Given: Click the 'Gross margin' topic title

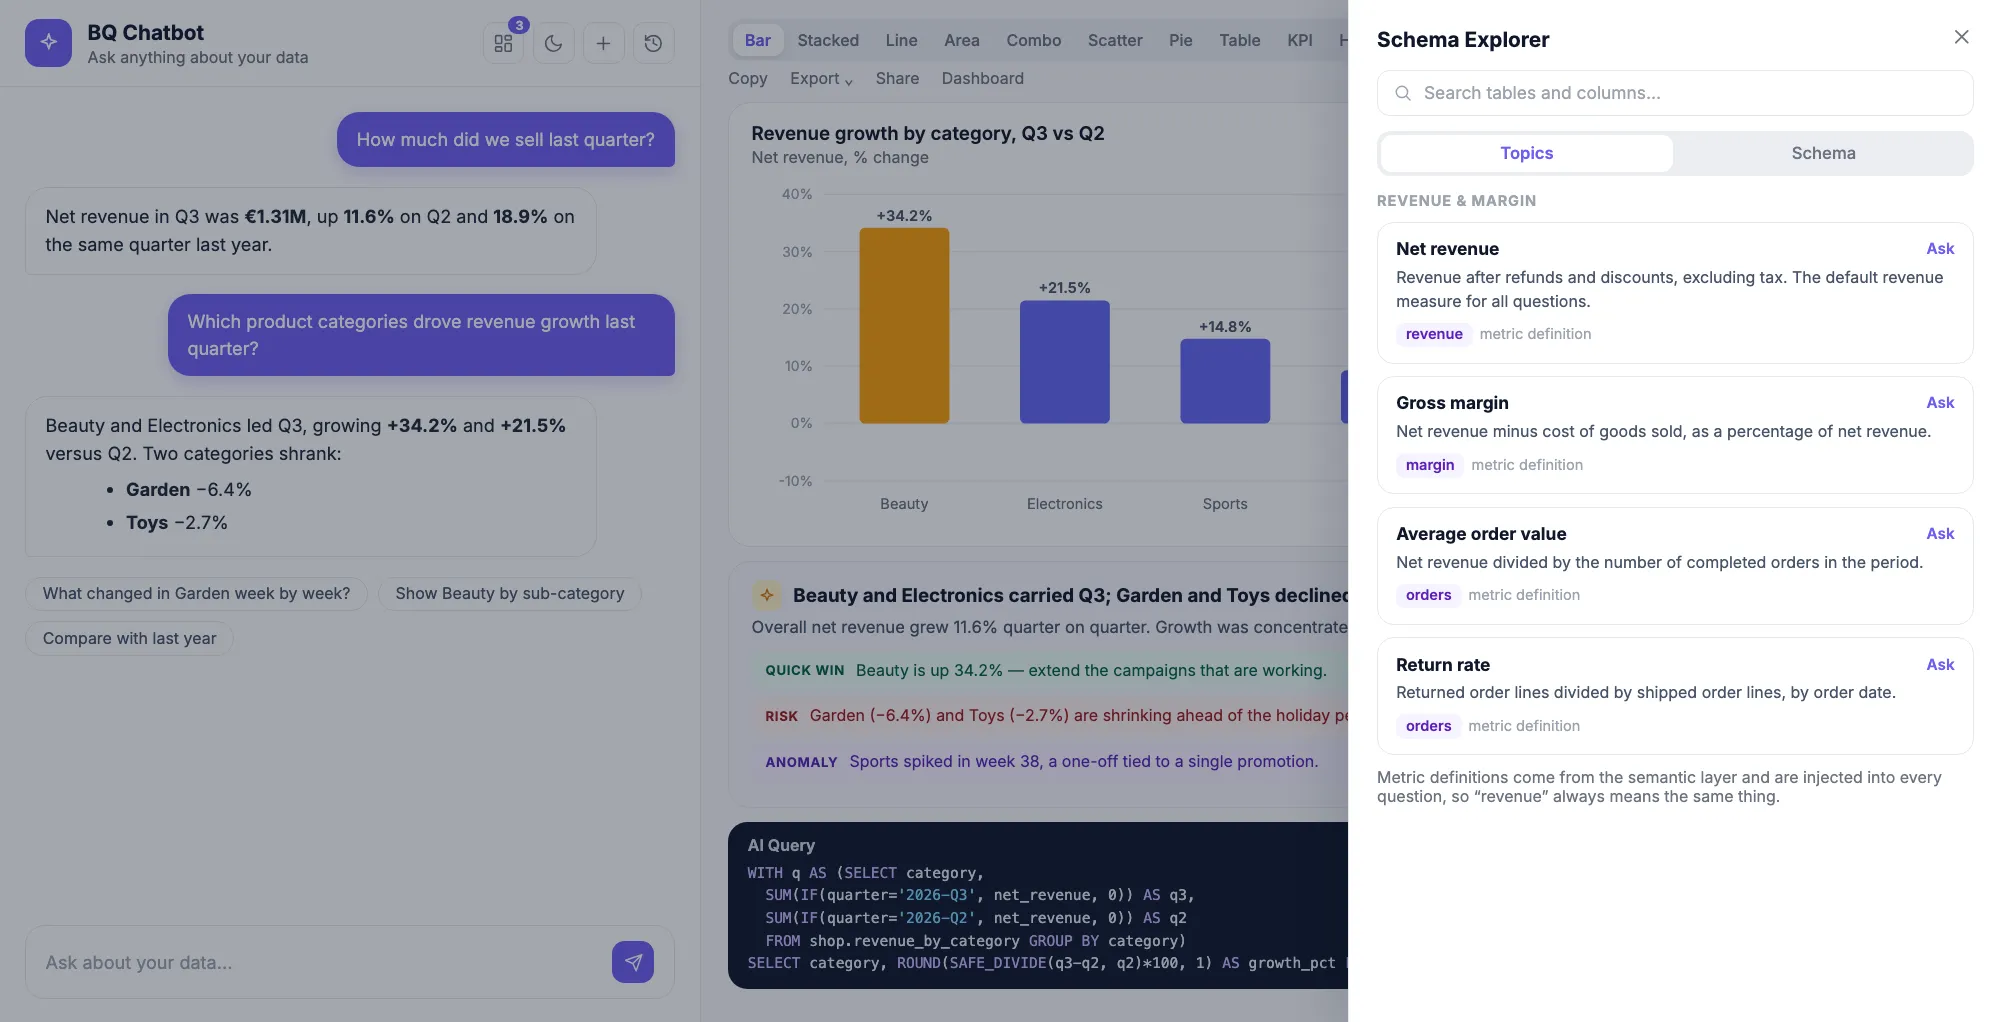Looking at the screenshot, I should [x=1452, y=403].
